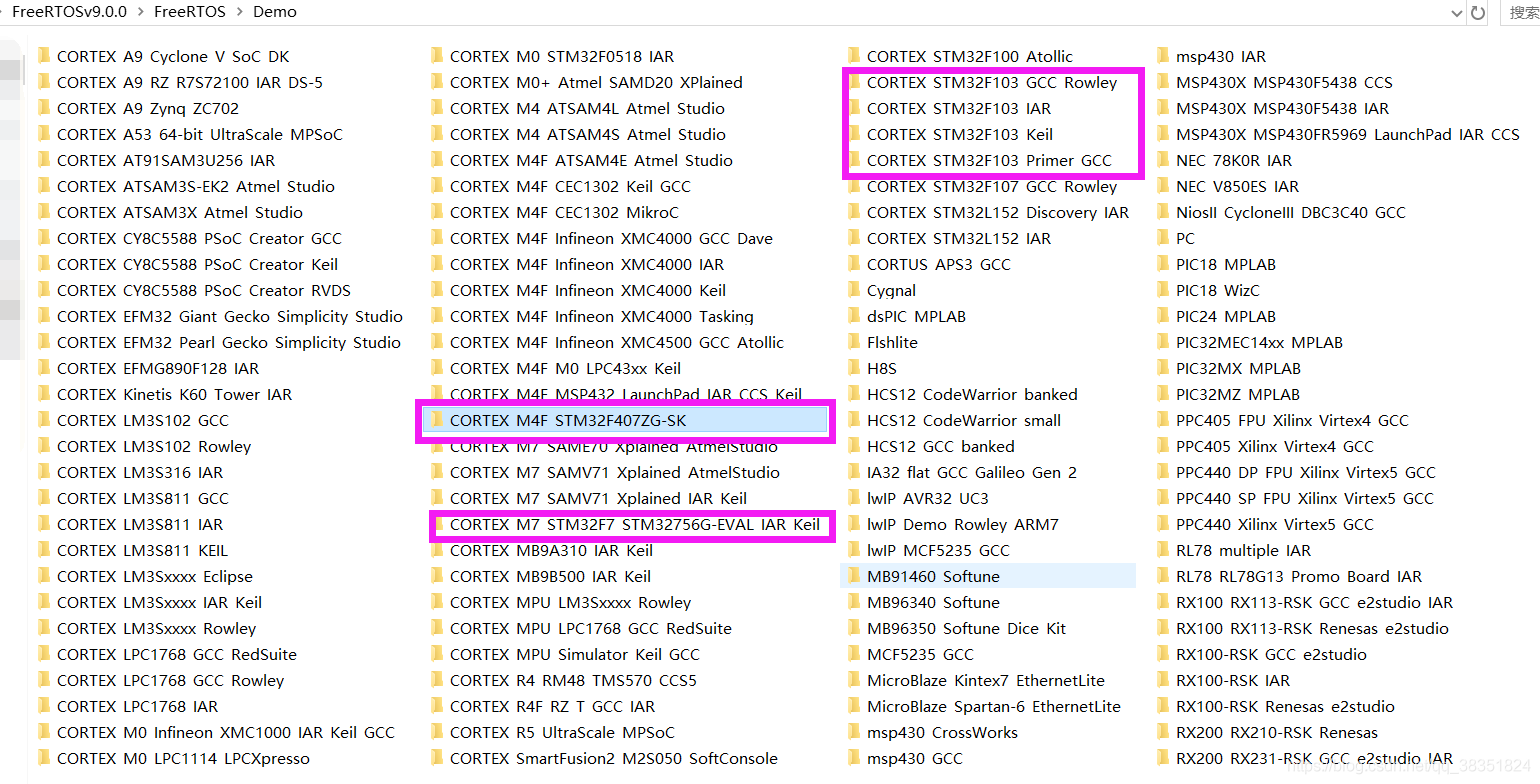Select MicroBlaze Kintex7 EthernetLite name
1540x784 pixels.
coord(986,680)
